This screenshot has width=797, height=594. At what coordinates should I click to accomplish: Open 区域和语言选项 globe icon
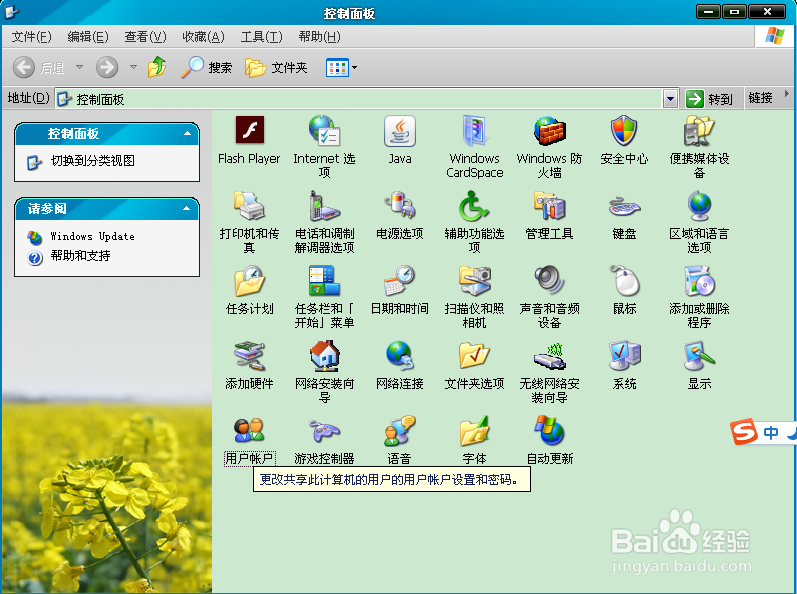(699, 205)
